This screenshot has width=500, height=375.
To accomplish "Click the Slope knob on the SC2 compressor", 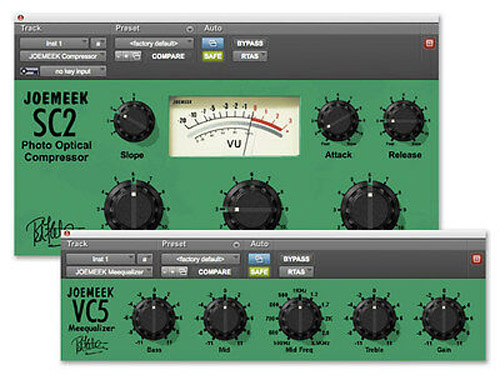I will click(134, 122).
